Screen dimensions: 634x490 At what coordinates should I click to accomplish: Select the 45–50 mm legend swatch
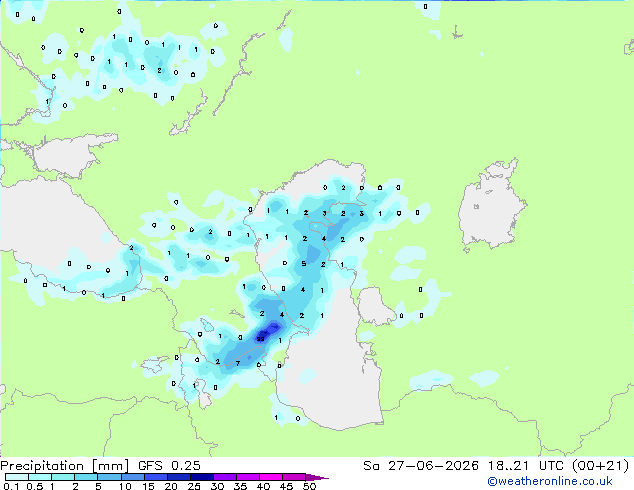click(x=294, y=477)
